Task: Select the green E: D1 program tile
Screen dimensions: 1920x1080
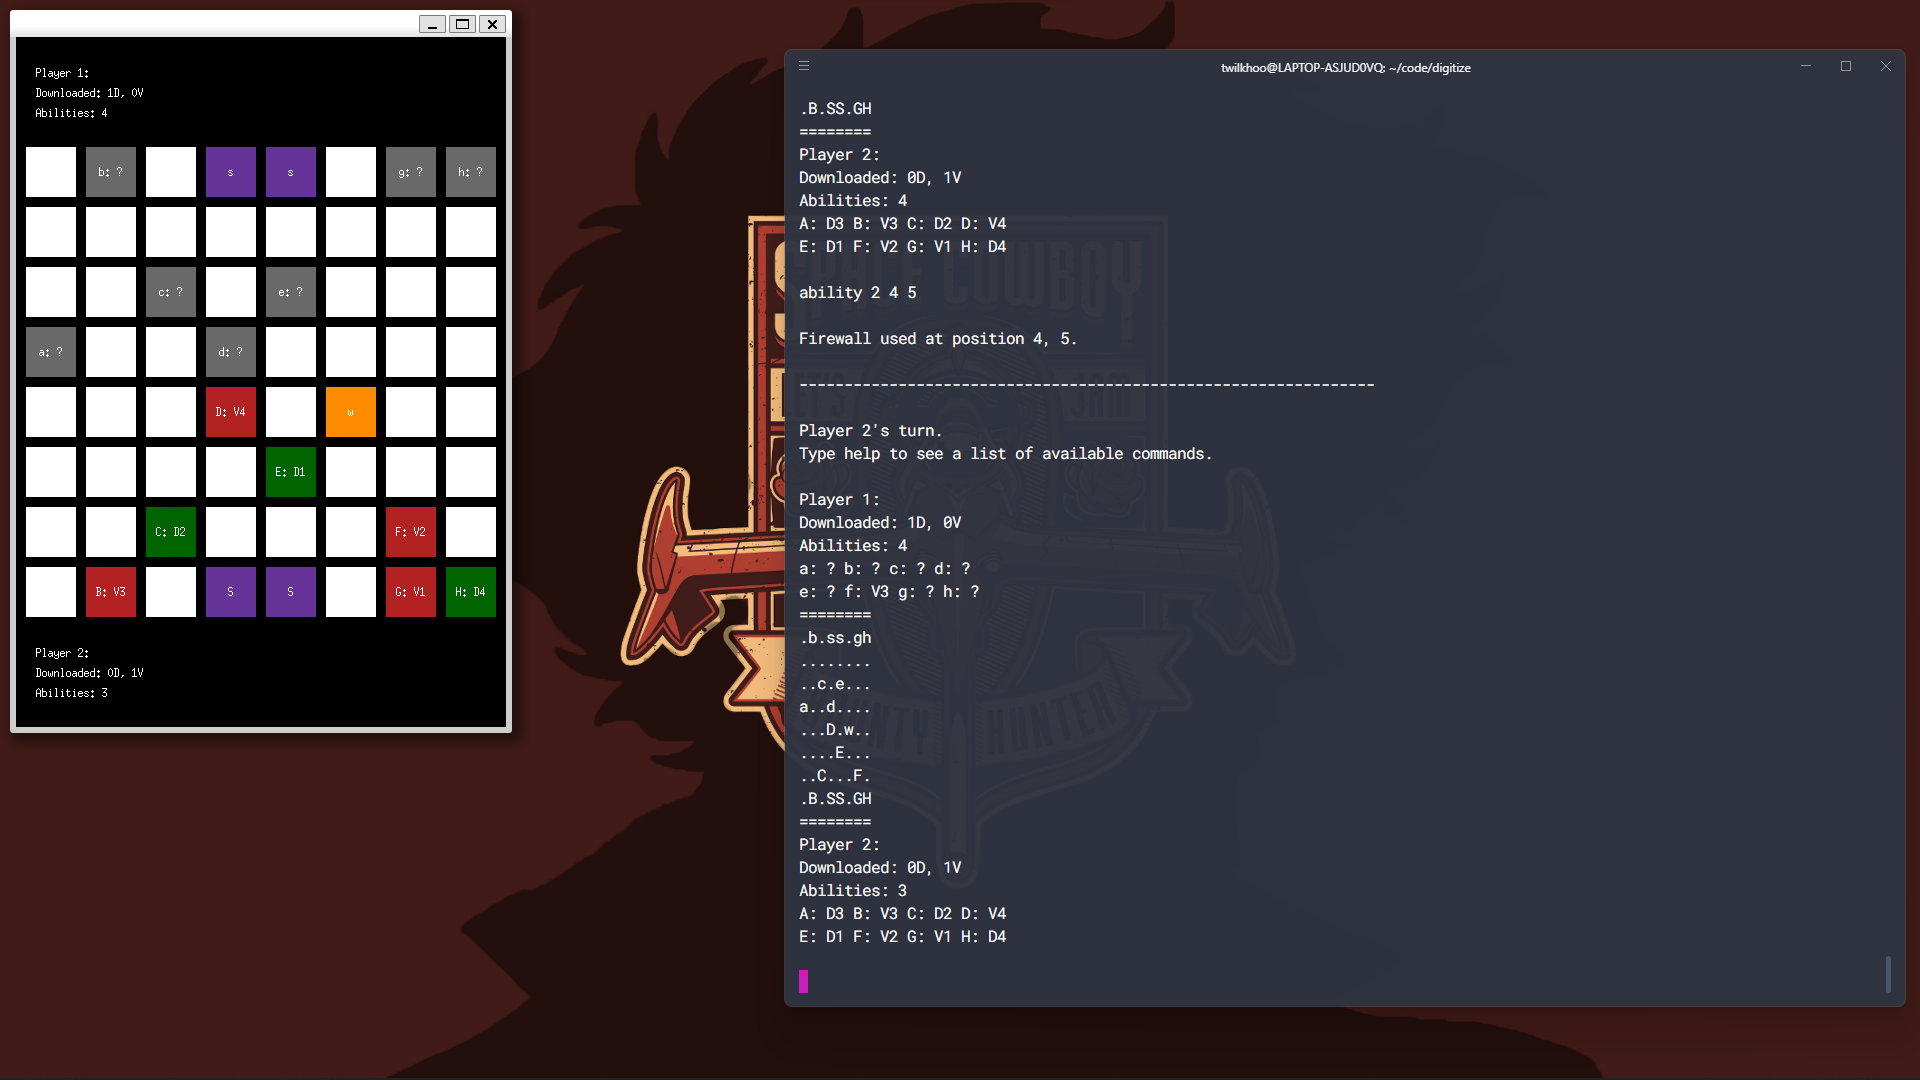Action: pyautogui.click(x=291, y=471)
